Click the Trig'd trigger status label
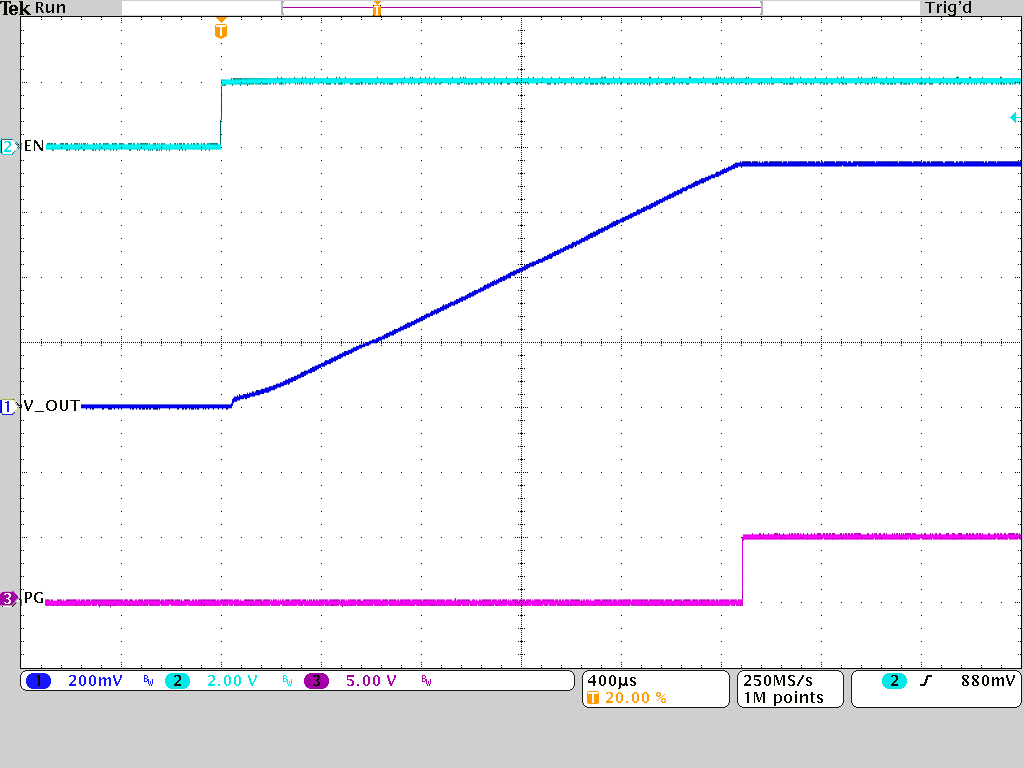 (x=949, y=8)
